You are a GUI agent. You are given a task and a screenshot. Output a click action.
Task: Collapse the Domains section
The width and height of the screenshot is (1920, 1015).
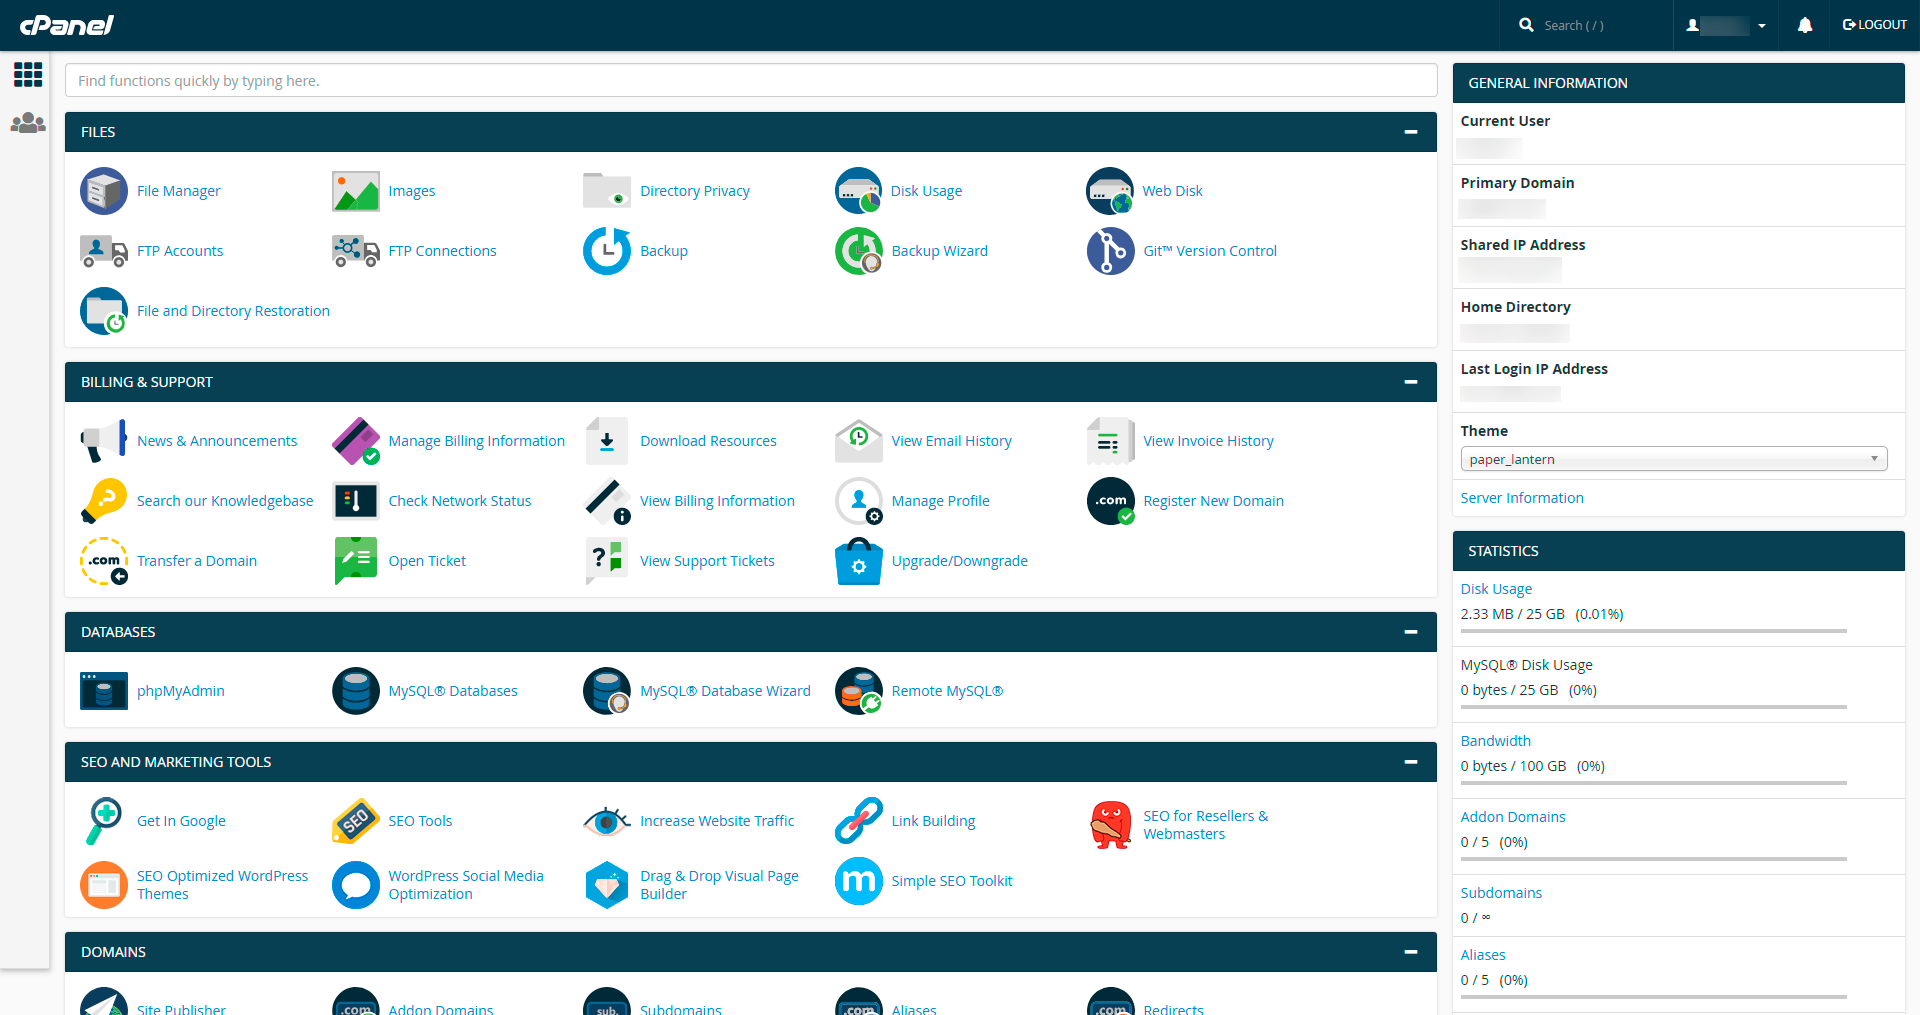tap(1411, 952)
